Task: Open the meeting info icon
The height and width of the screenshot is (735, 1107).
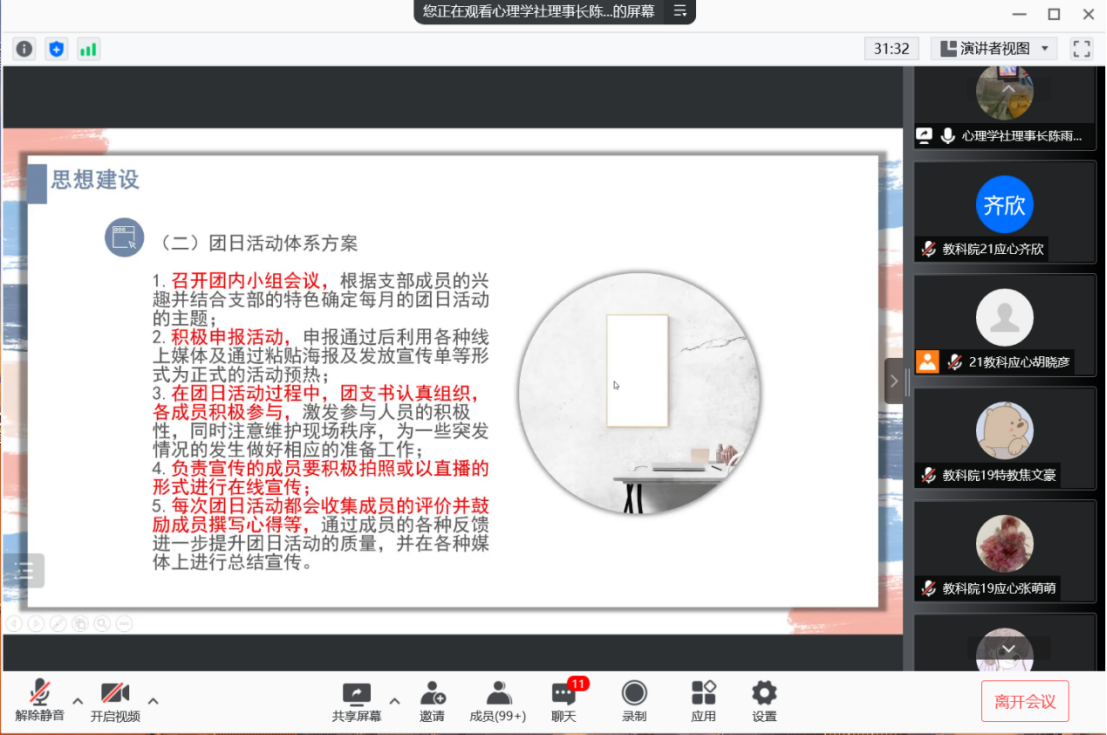Action: coord(24,49)
